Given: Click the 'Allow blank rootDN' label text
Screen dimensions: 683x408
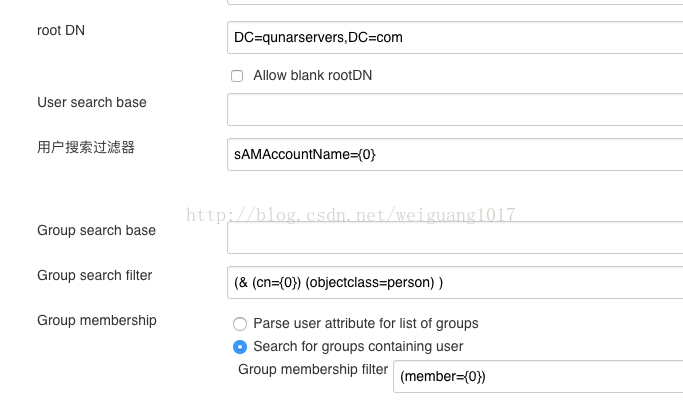Looking at the screenshot, I should [312, 75].
